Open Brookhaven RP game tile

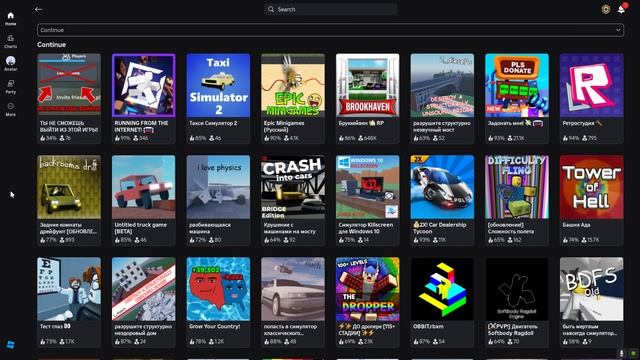click(x=368, y=98)
